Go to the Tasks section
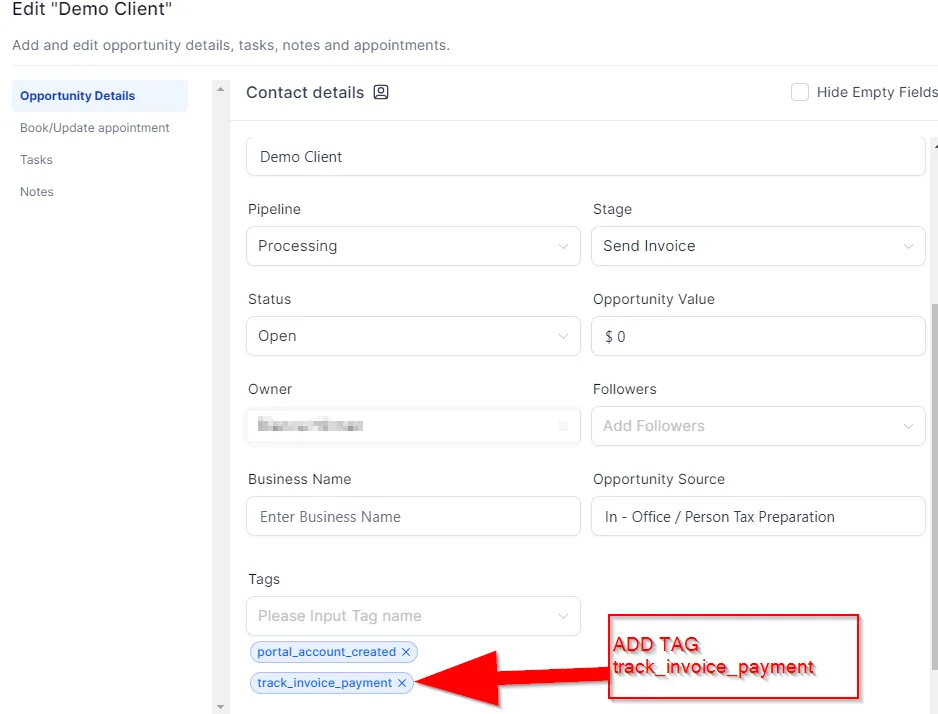 [x=36, y=160]
